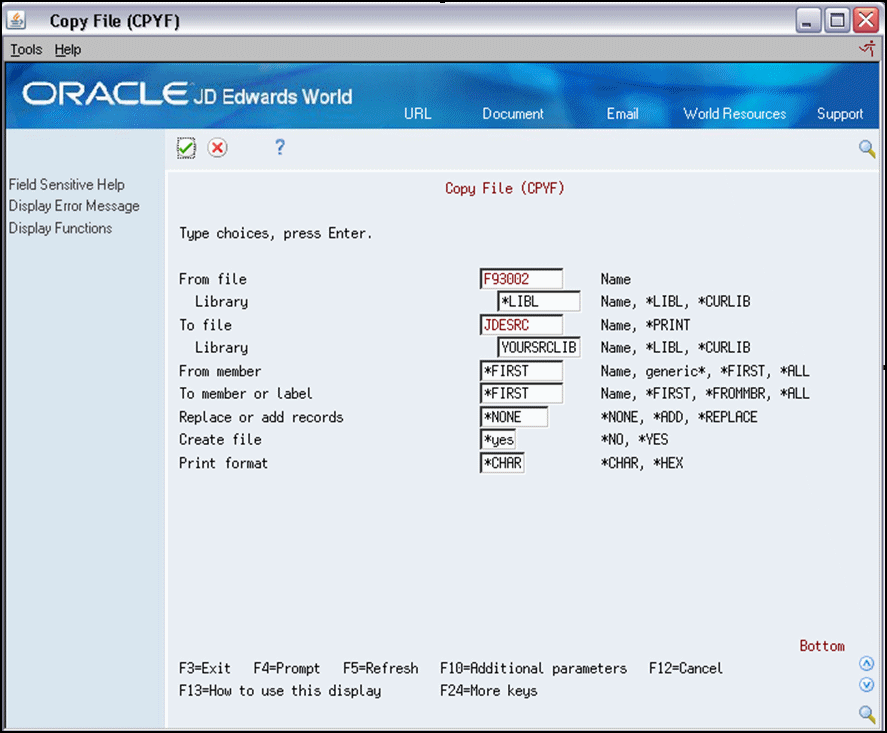Click F12=Cancel function key text
This screenshot has width=887, height=733.
tap(686, 669)
